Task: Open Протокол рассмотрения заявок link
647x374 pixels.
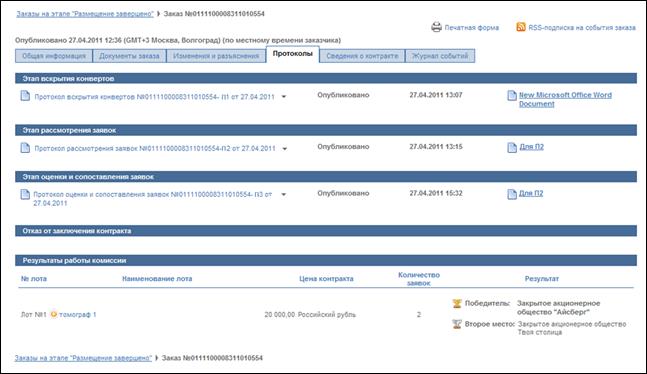Action: pyautogui.click(x=155, y=149)
